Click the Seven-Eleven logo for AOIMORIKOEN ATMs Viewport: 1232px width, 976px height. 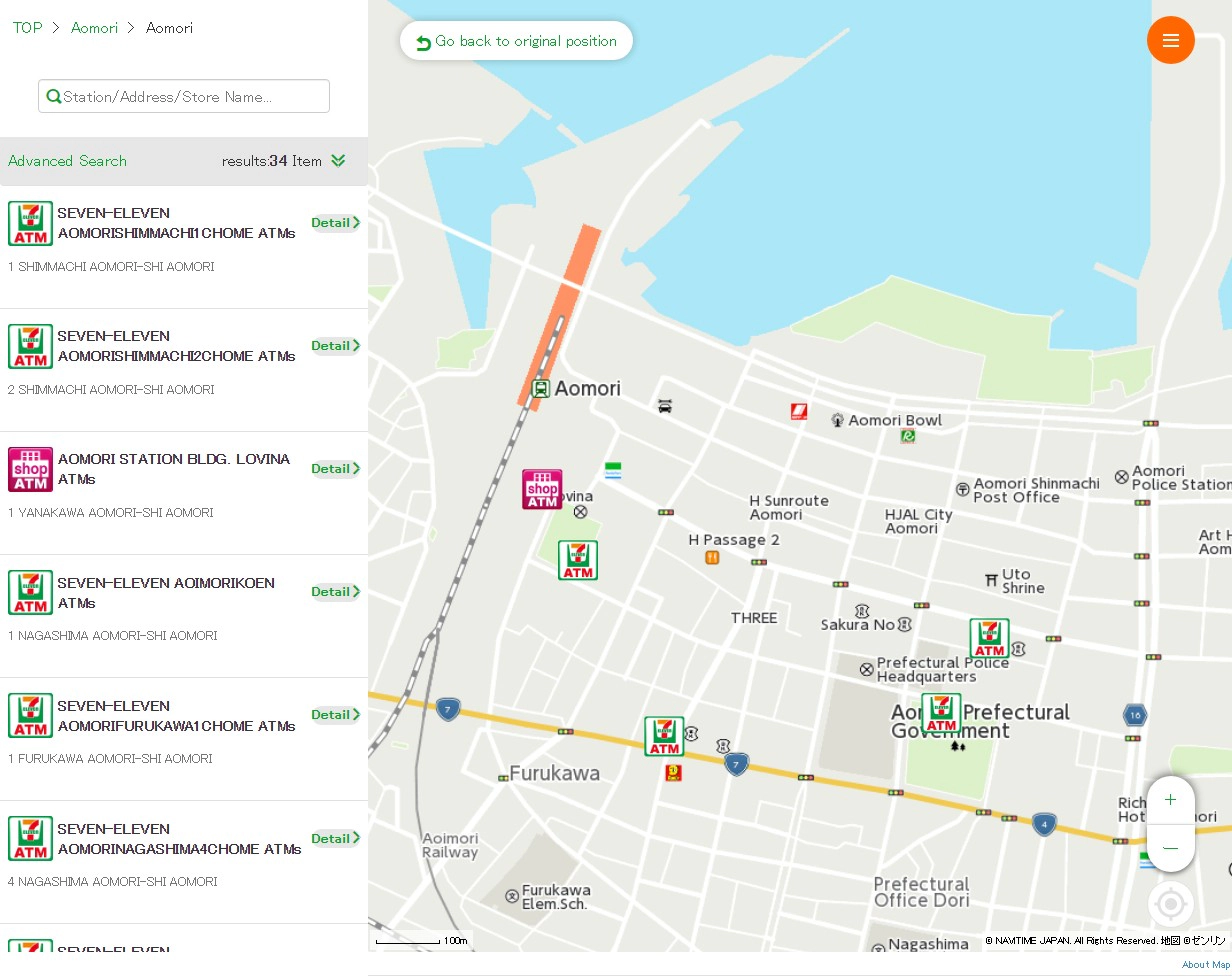point(30,592)
